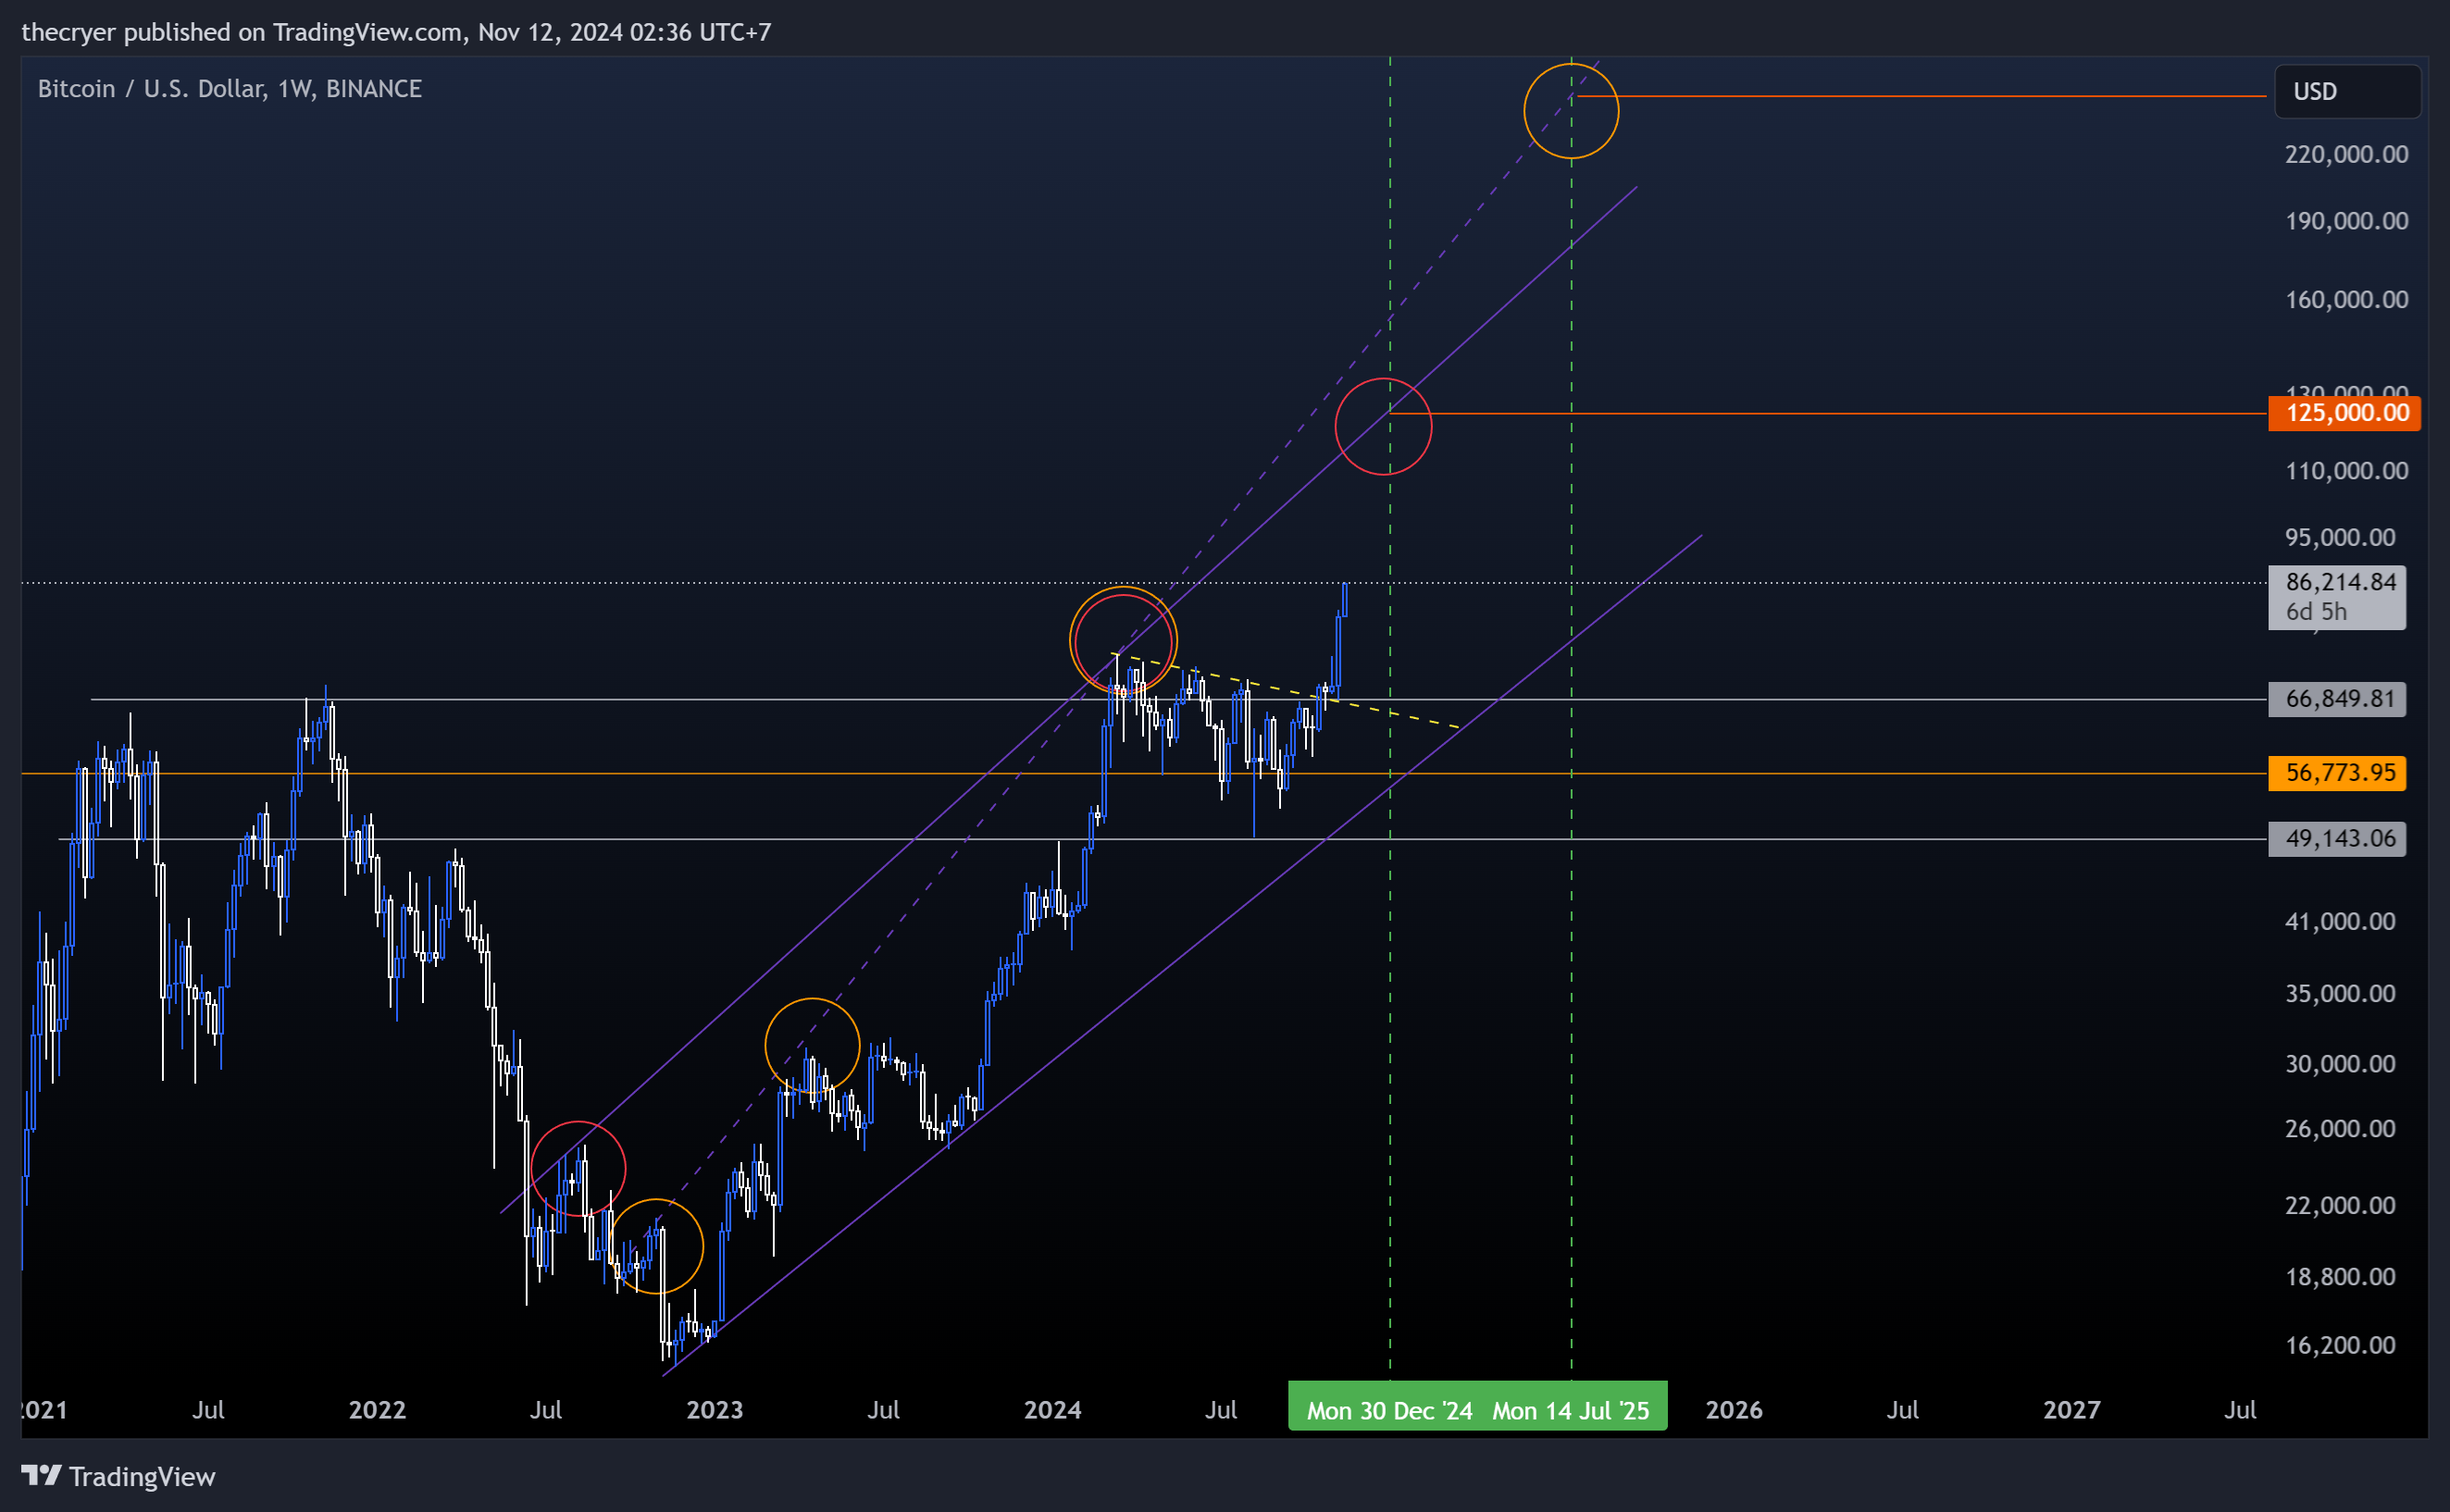Click the thecryer published header text
2450x1512 pixels.
tap(396, 32)
